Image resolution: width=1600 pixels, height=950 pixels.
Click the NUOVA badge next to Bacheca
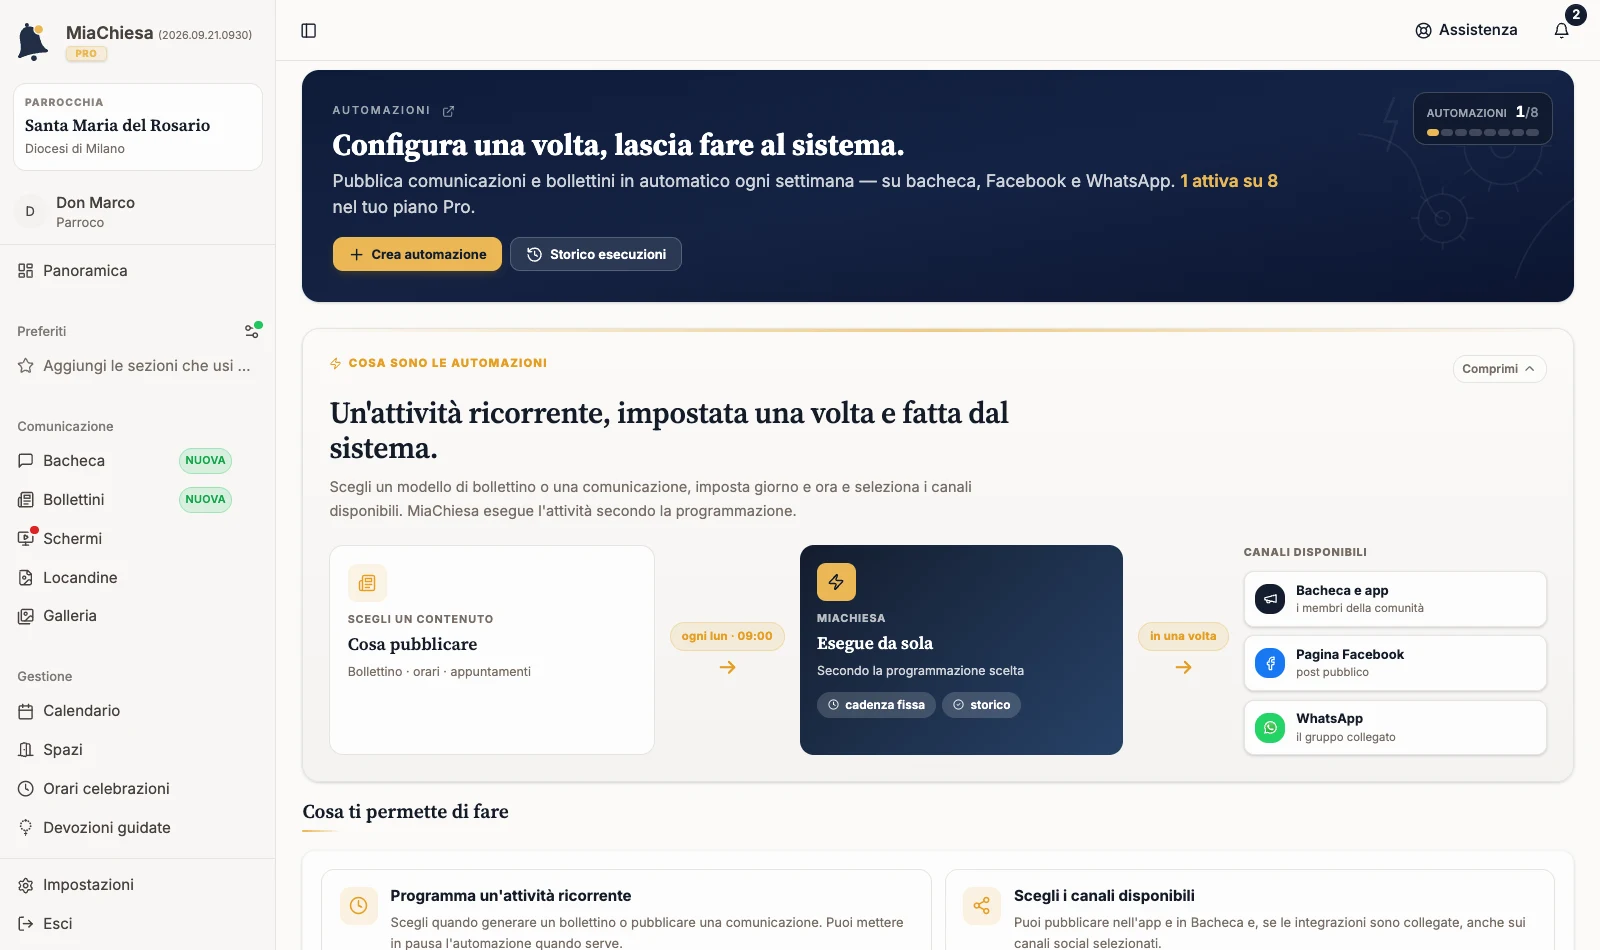coord(205,461)
